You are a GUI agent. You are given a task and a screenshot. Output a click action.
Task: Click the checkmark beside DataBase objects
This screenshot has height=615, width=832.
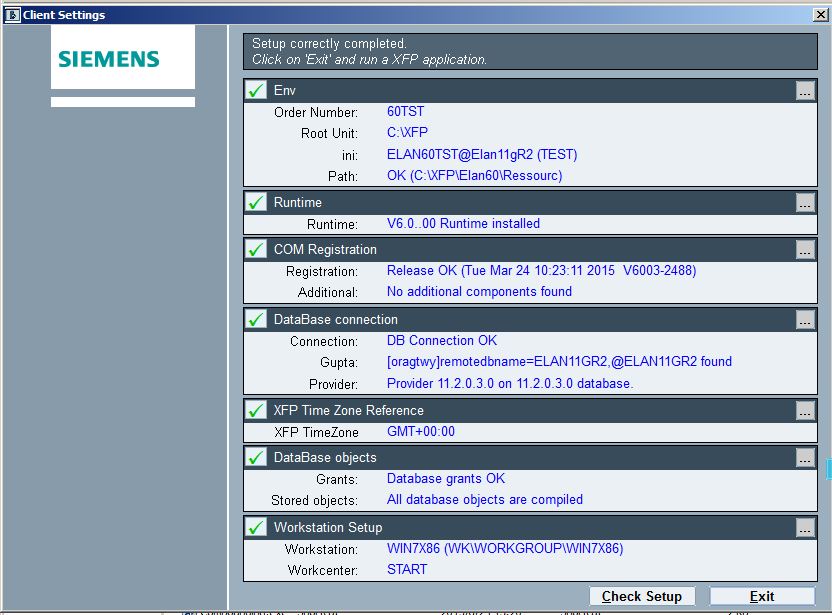click(256, 457)
